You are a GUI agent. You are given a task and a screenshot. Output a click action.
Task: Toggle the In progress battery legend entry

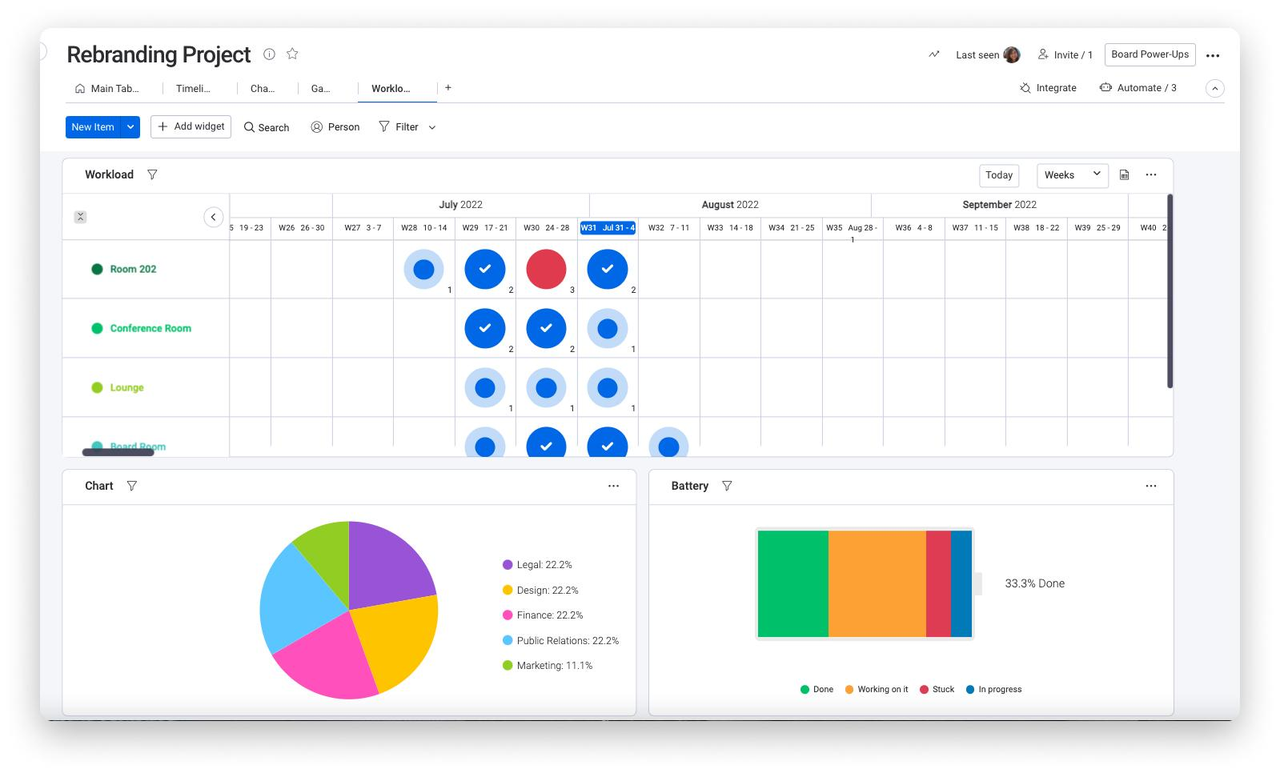tap(994, 689)
